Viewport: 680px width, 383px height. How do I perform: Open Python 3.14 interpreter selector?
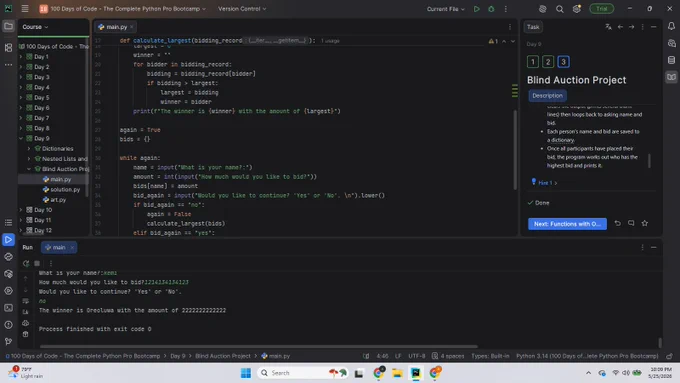coord(587,356)
